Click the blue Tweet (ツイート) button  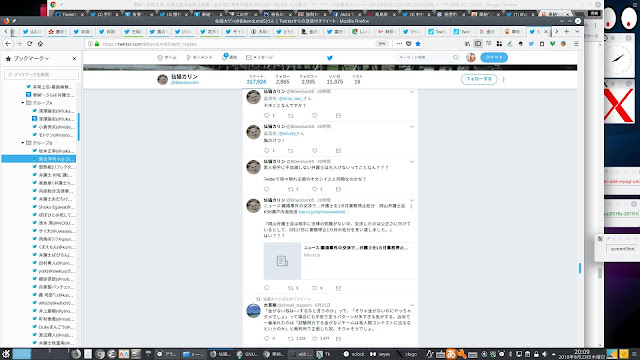[494, 57]
